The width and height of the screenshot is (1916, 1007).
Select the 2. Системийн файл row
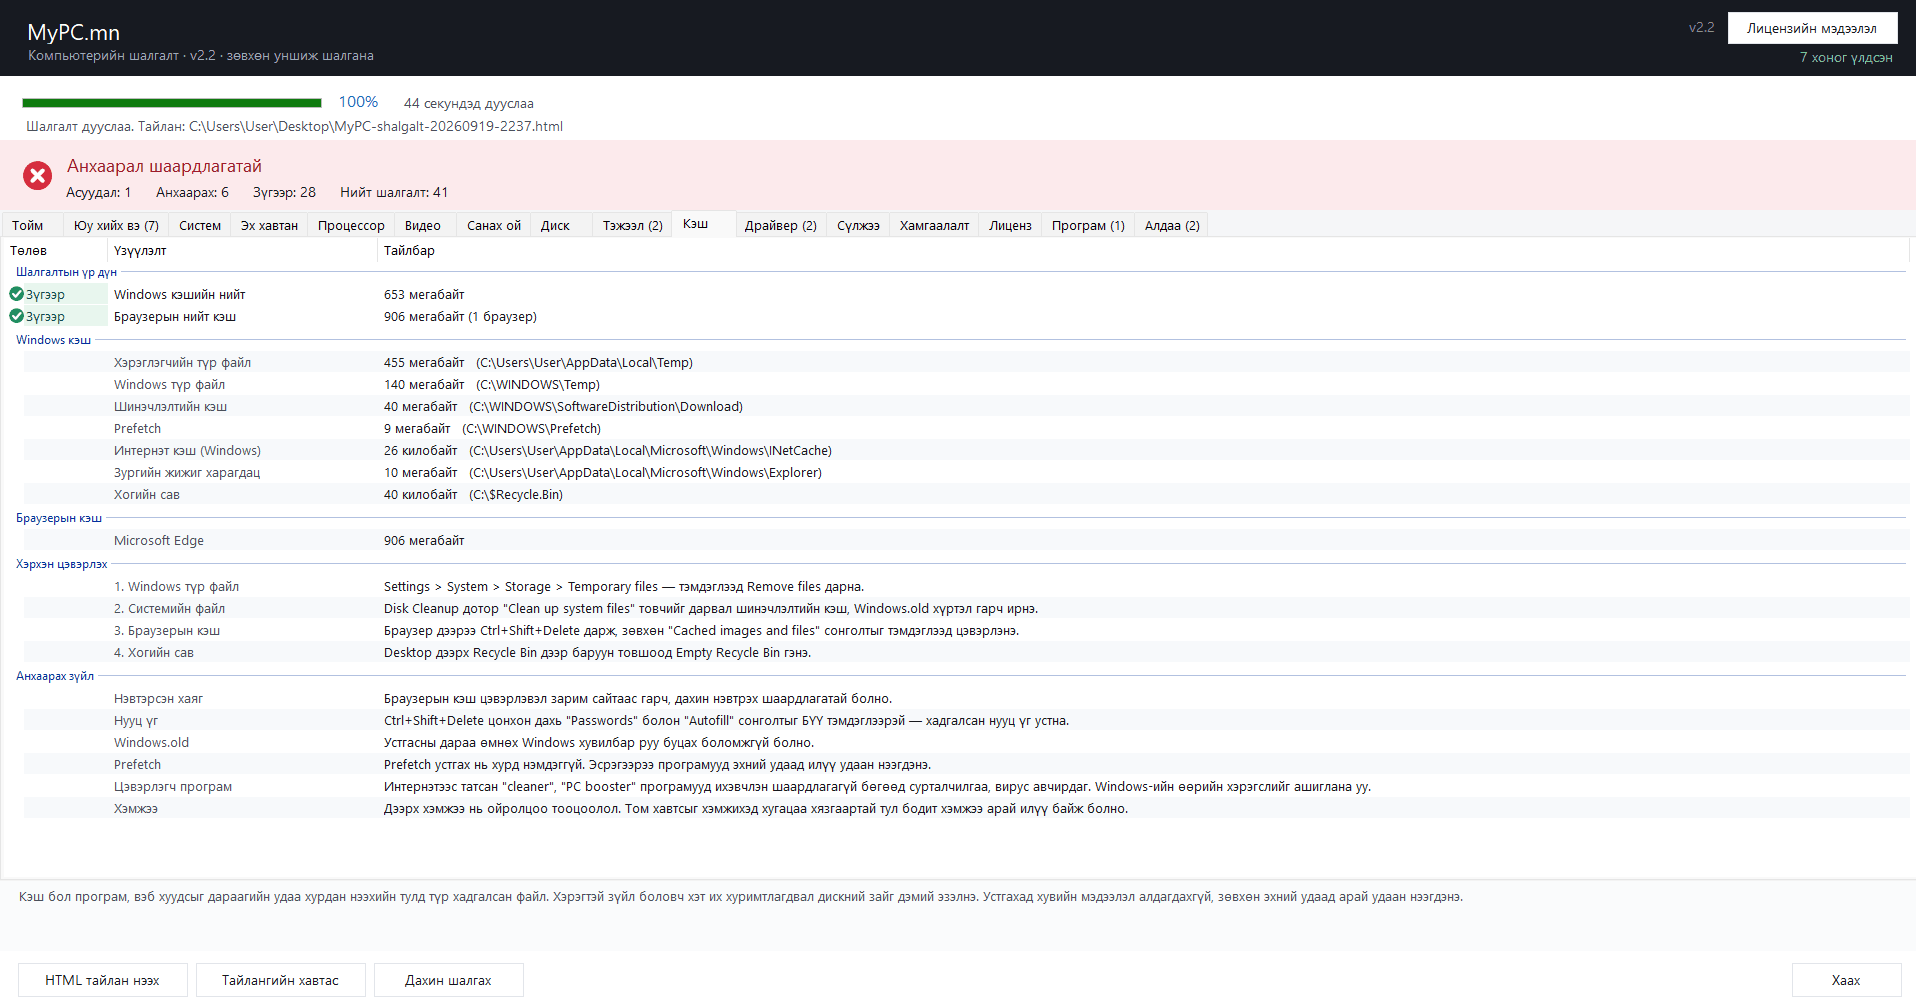[966, 608]
